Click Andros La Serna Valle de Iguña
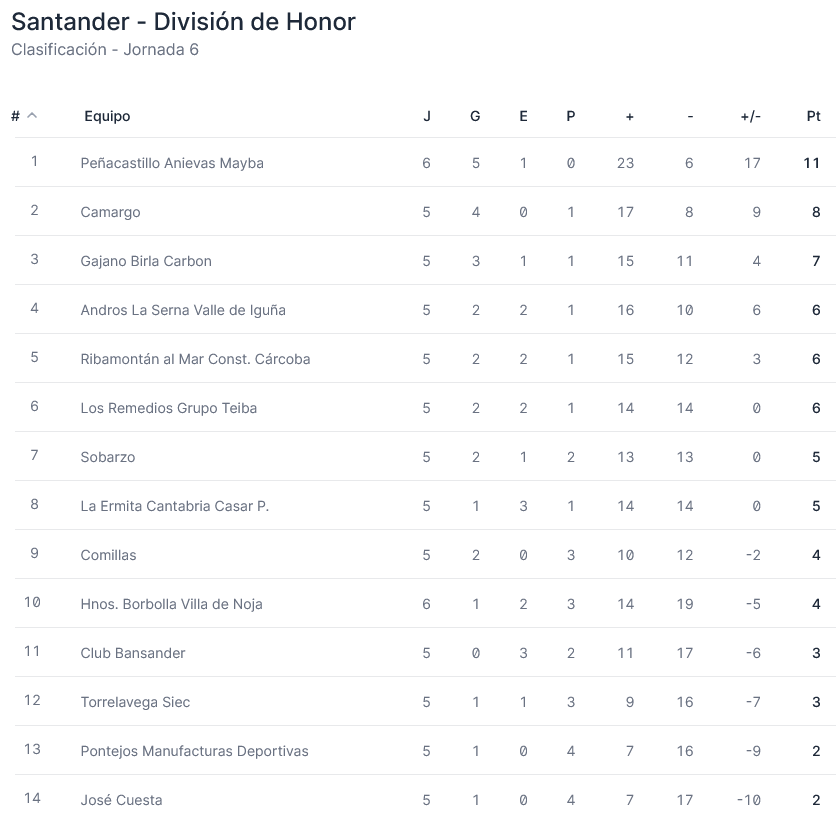This screenshot has width=836, height=820. (x=183, y=310)
